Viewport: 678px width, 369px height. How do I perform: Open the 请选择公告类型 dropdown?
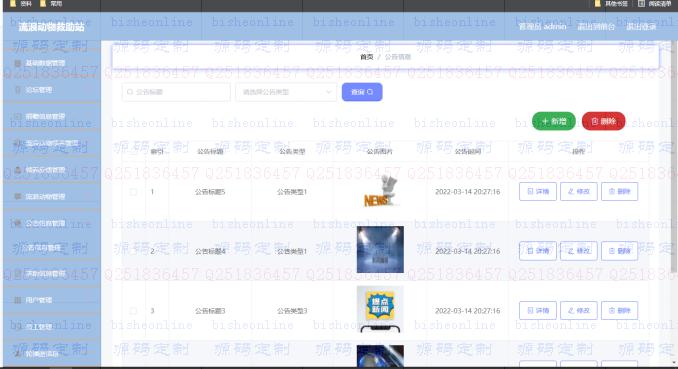286,92
